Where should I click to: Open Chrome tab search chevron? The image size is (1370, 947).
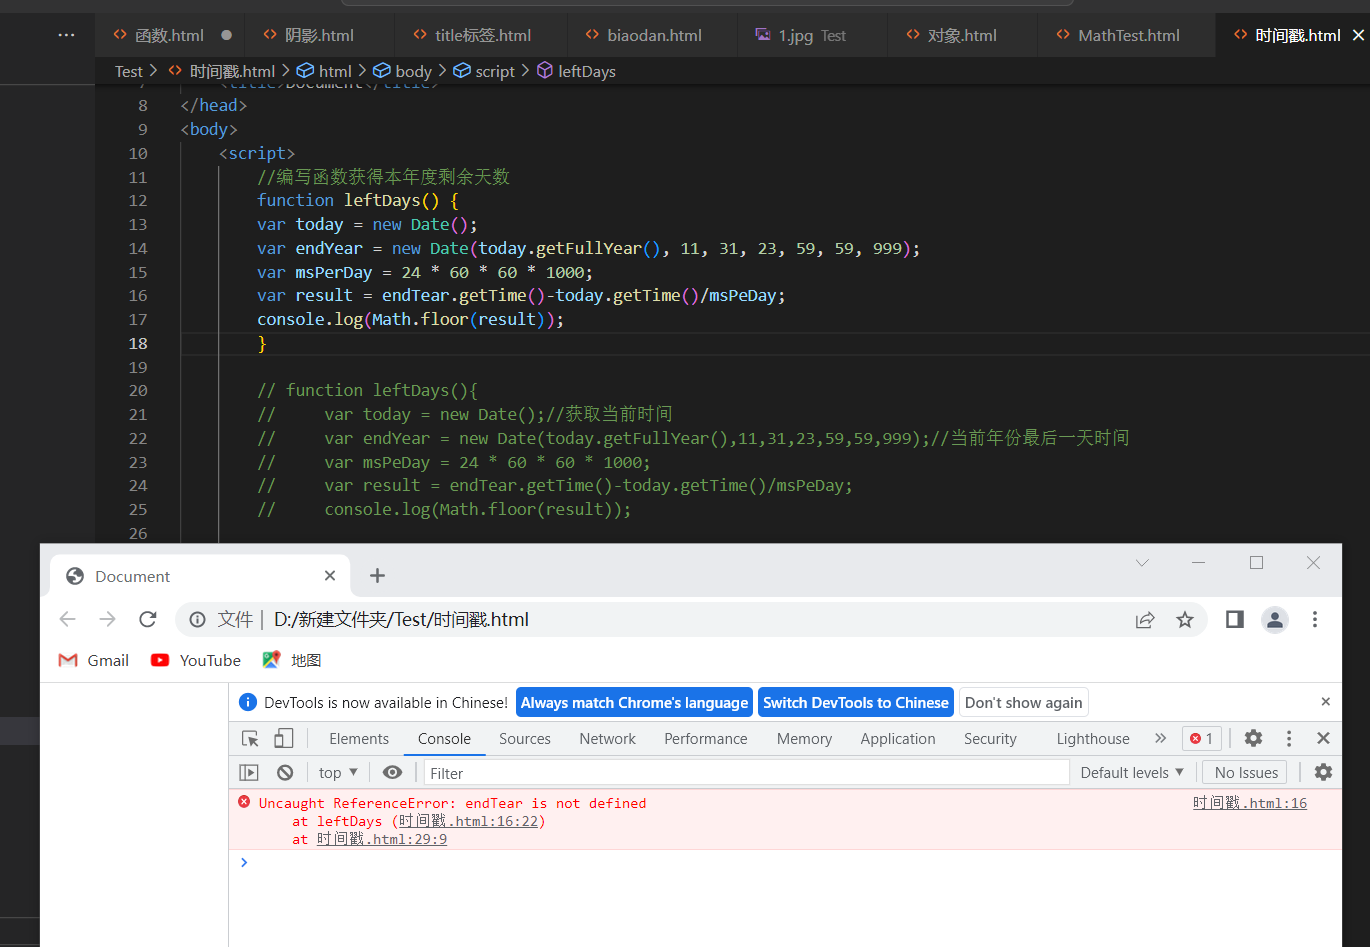pos(1142,563)
